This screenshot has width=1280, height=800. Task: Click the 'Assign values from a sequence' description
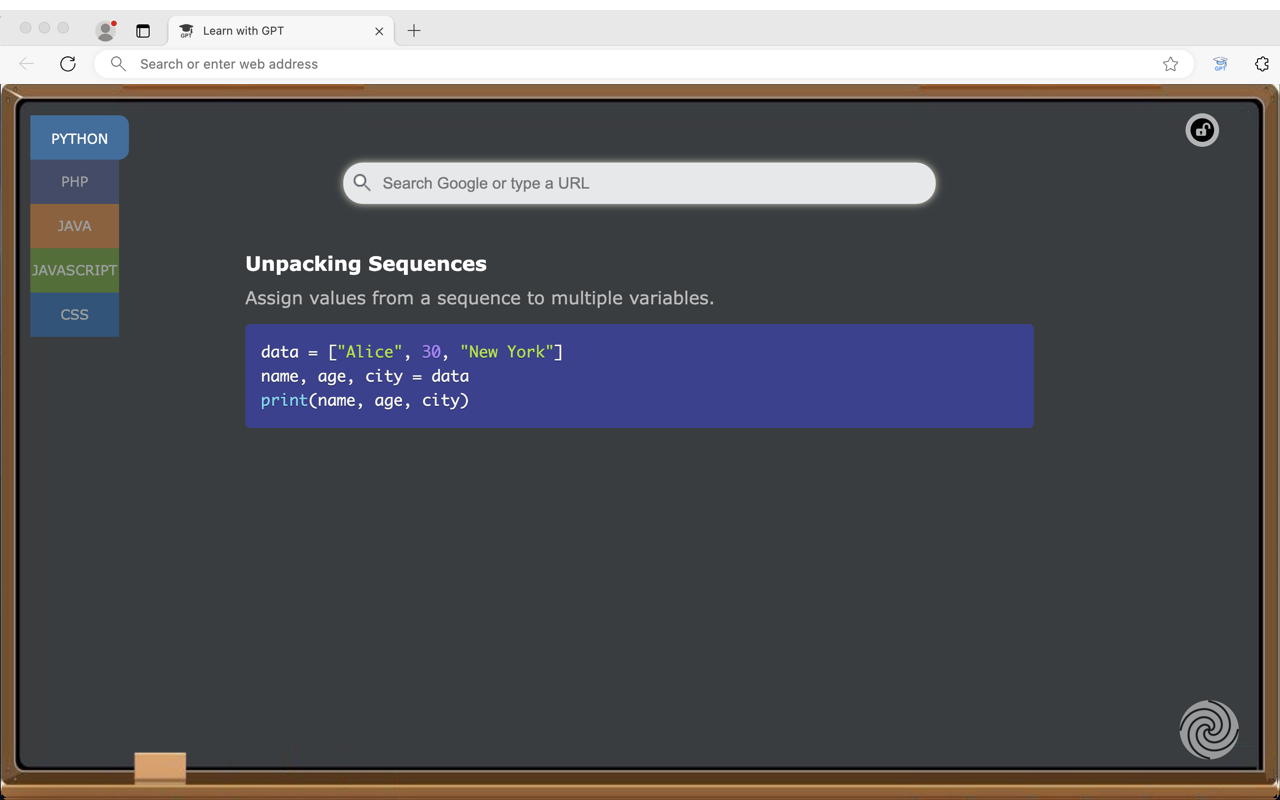tap(479, 298)
